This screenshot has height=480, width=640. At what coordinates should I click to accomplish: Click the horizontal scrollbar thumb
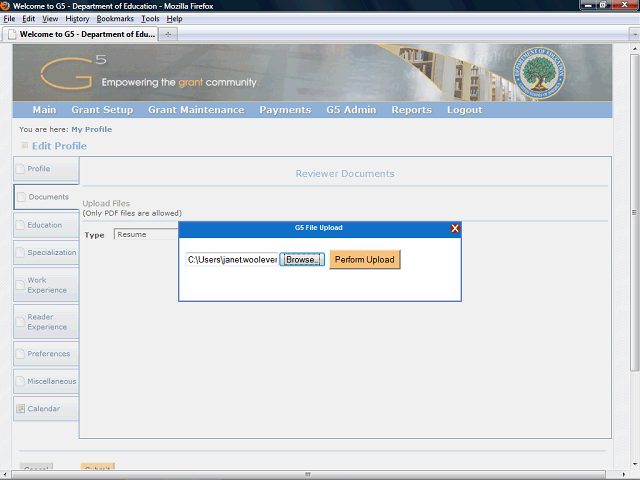click(308, 474)
